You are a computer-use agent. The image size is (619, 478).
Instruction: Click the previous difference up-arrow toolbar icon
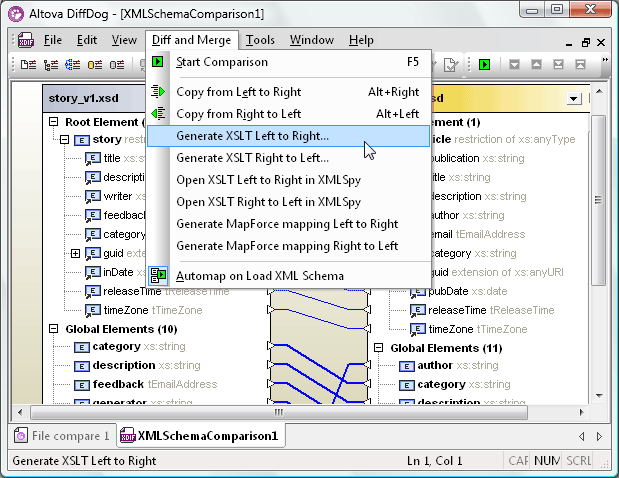point(536,64)
